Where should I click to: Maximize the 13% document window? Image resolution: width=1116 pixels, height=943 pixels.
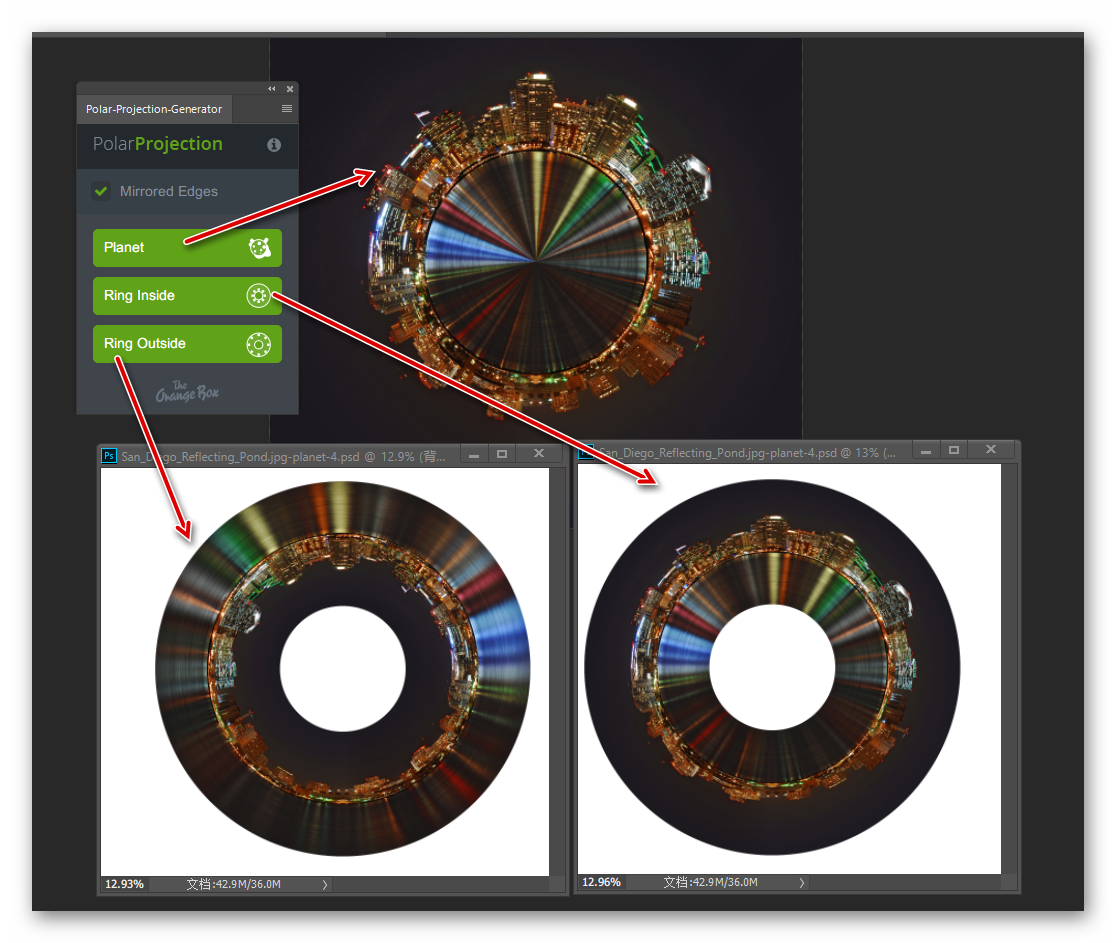pos(954,450)
